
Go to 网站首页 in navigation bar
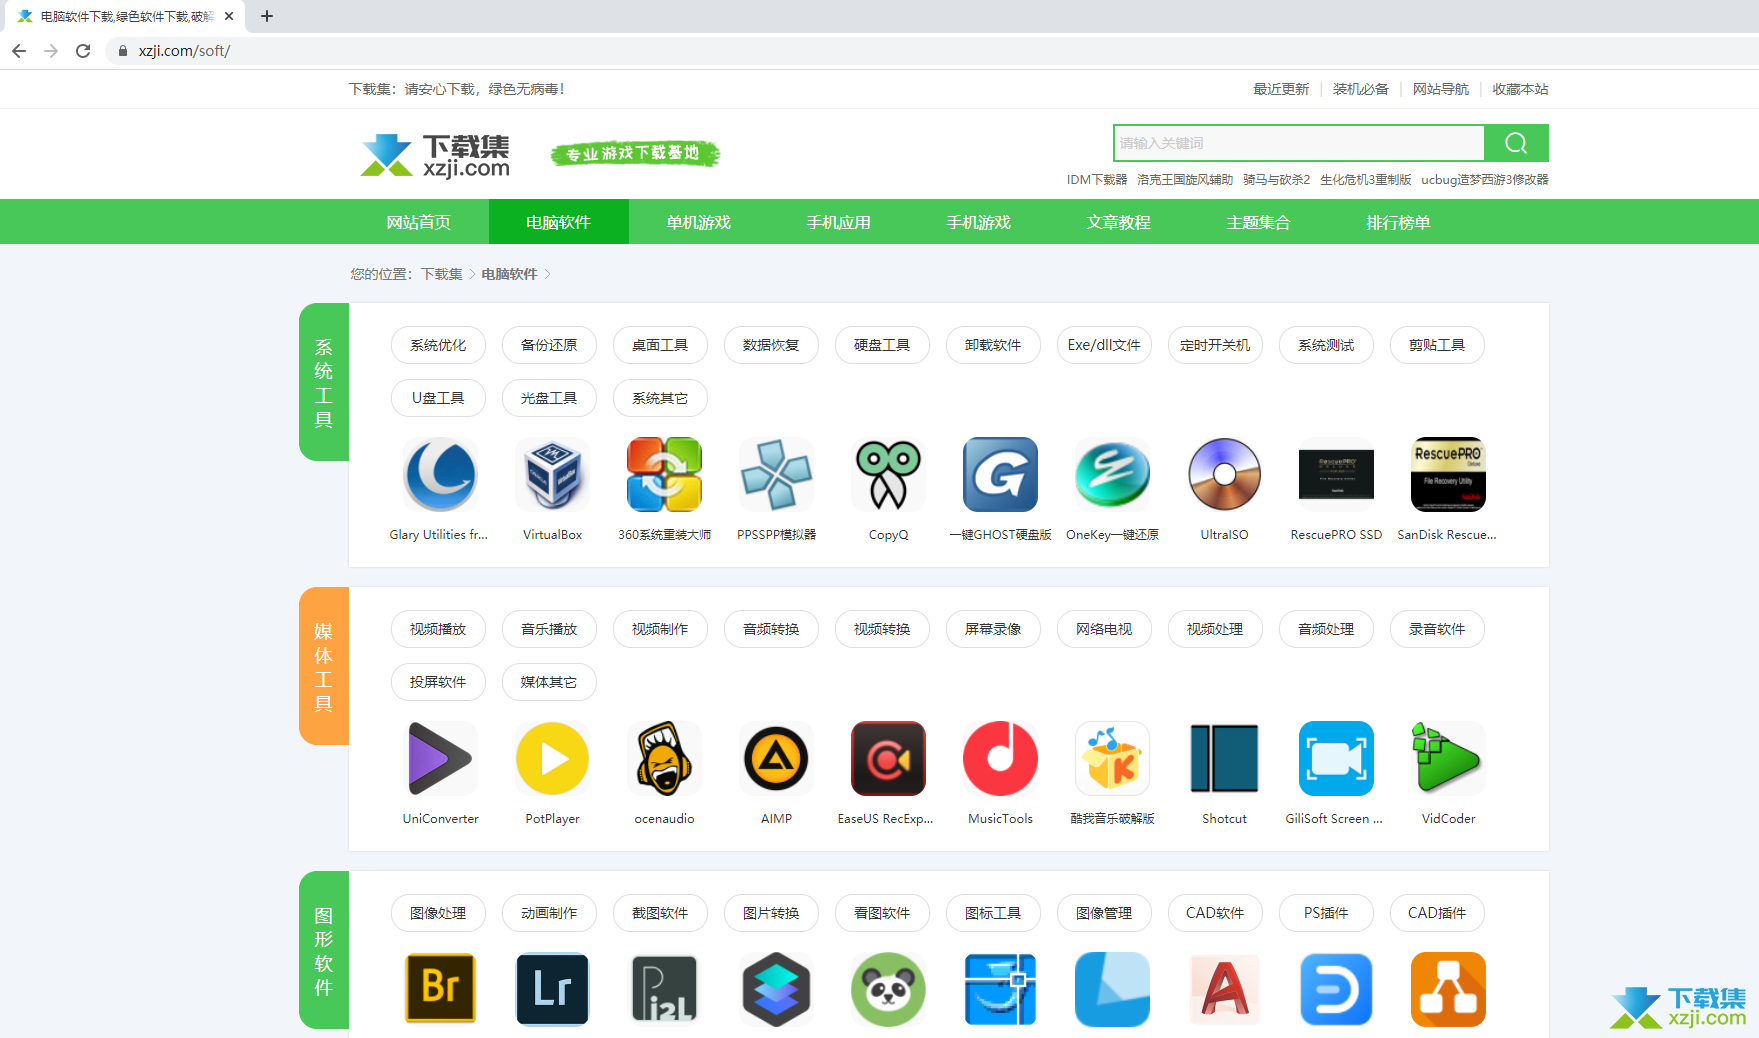(418, 222)
